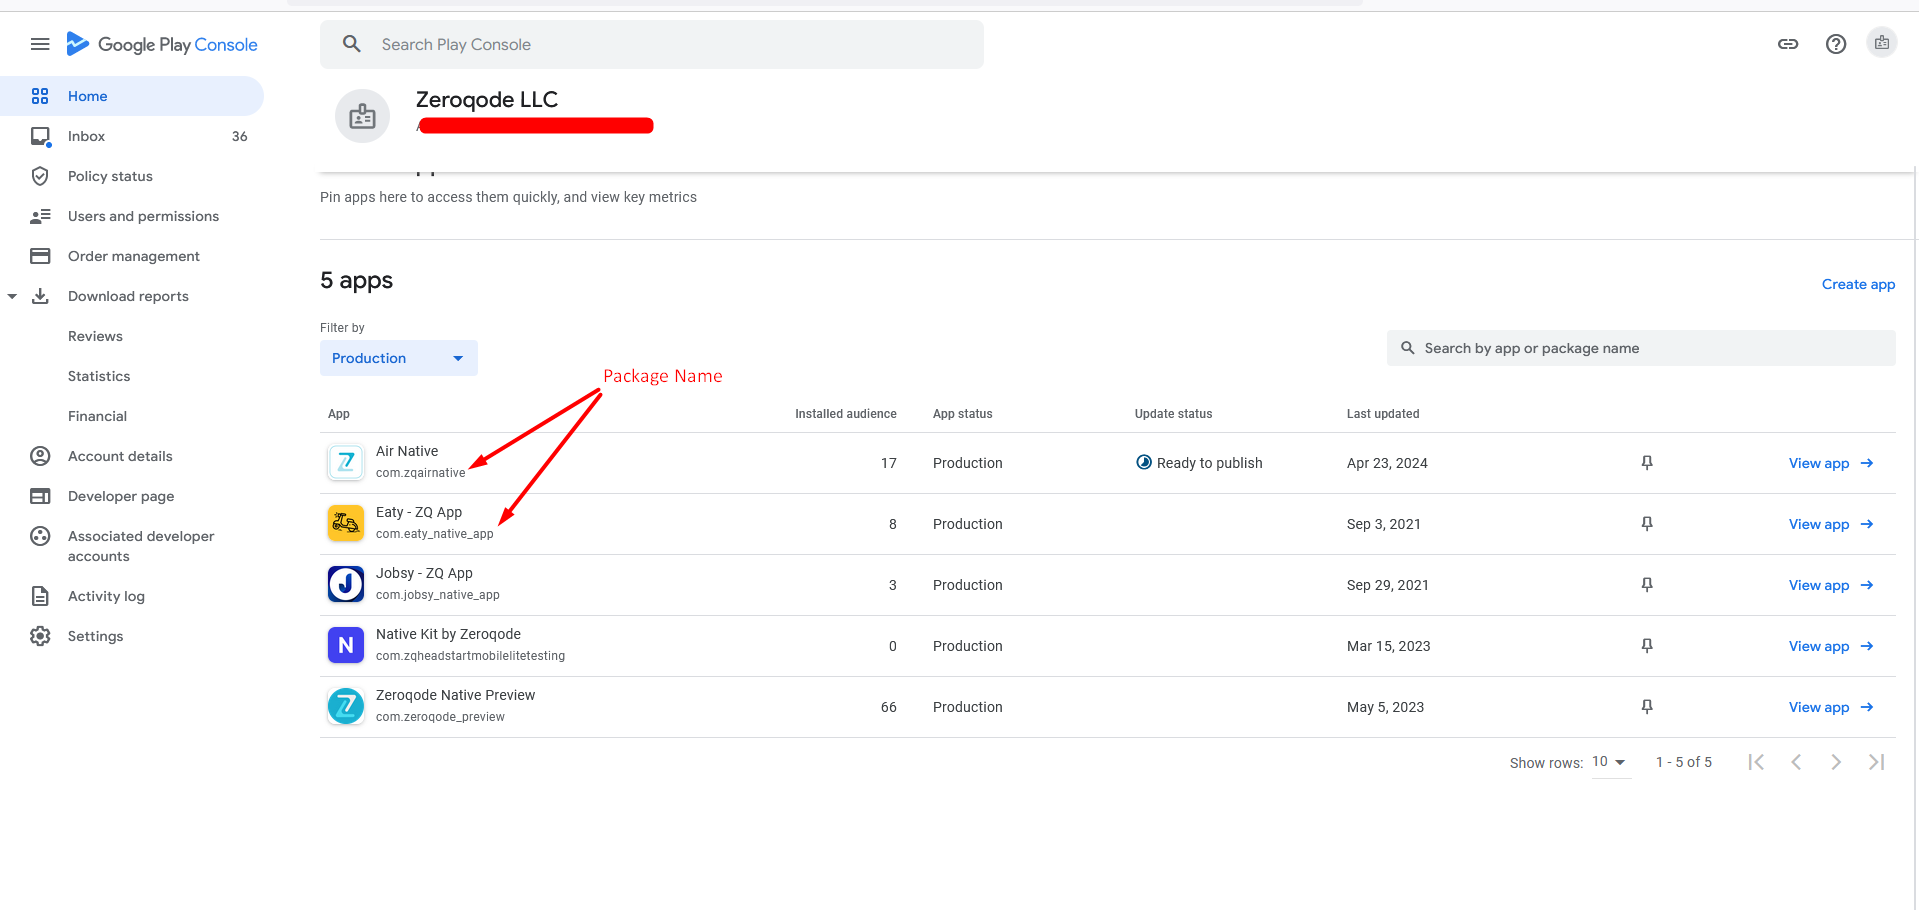The height and width of the screenshot is (910, 1919).
Task: Click the Settings gear icon
Action: tap(40, 636)
